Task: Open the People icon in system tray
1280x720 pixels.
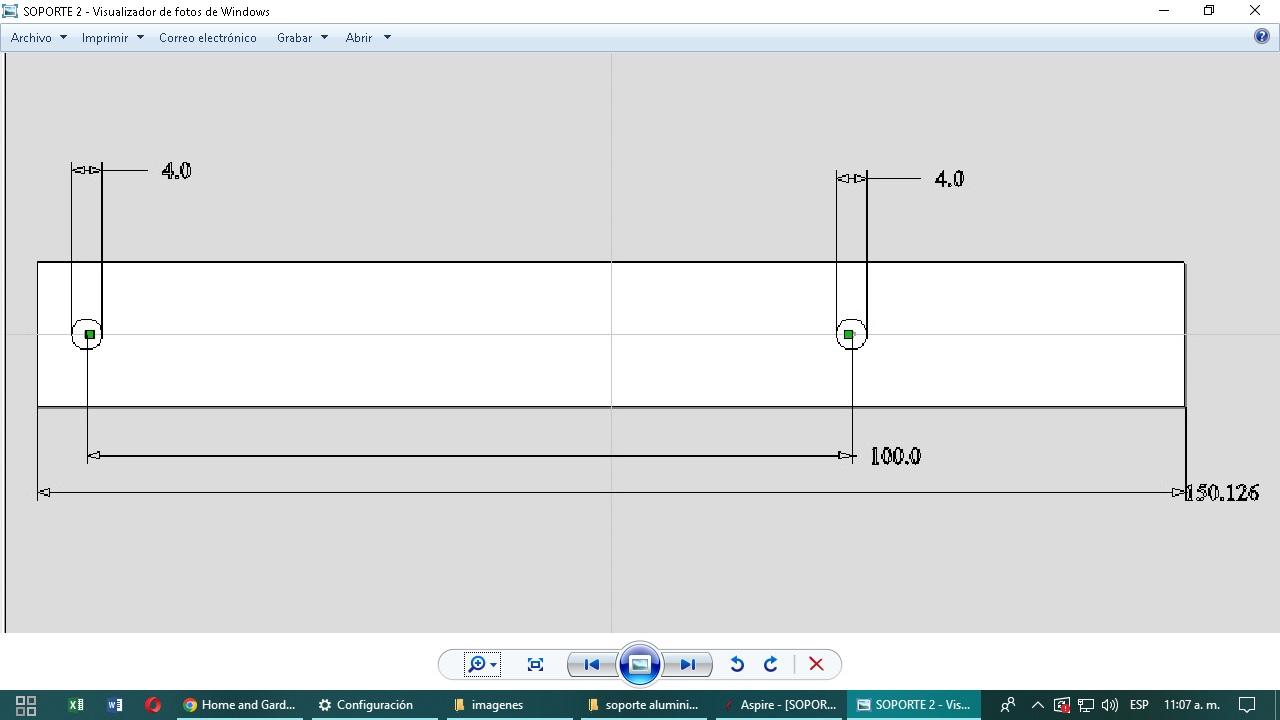Action: (x=1008, y=705)
